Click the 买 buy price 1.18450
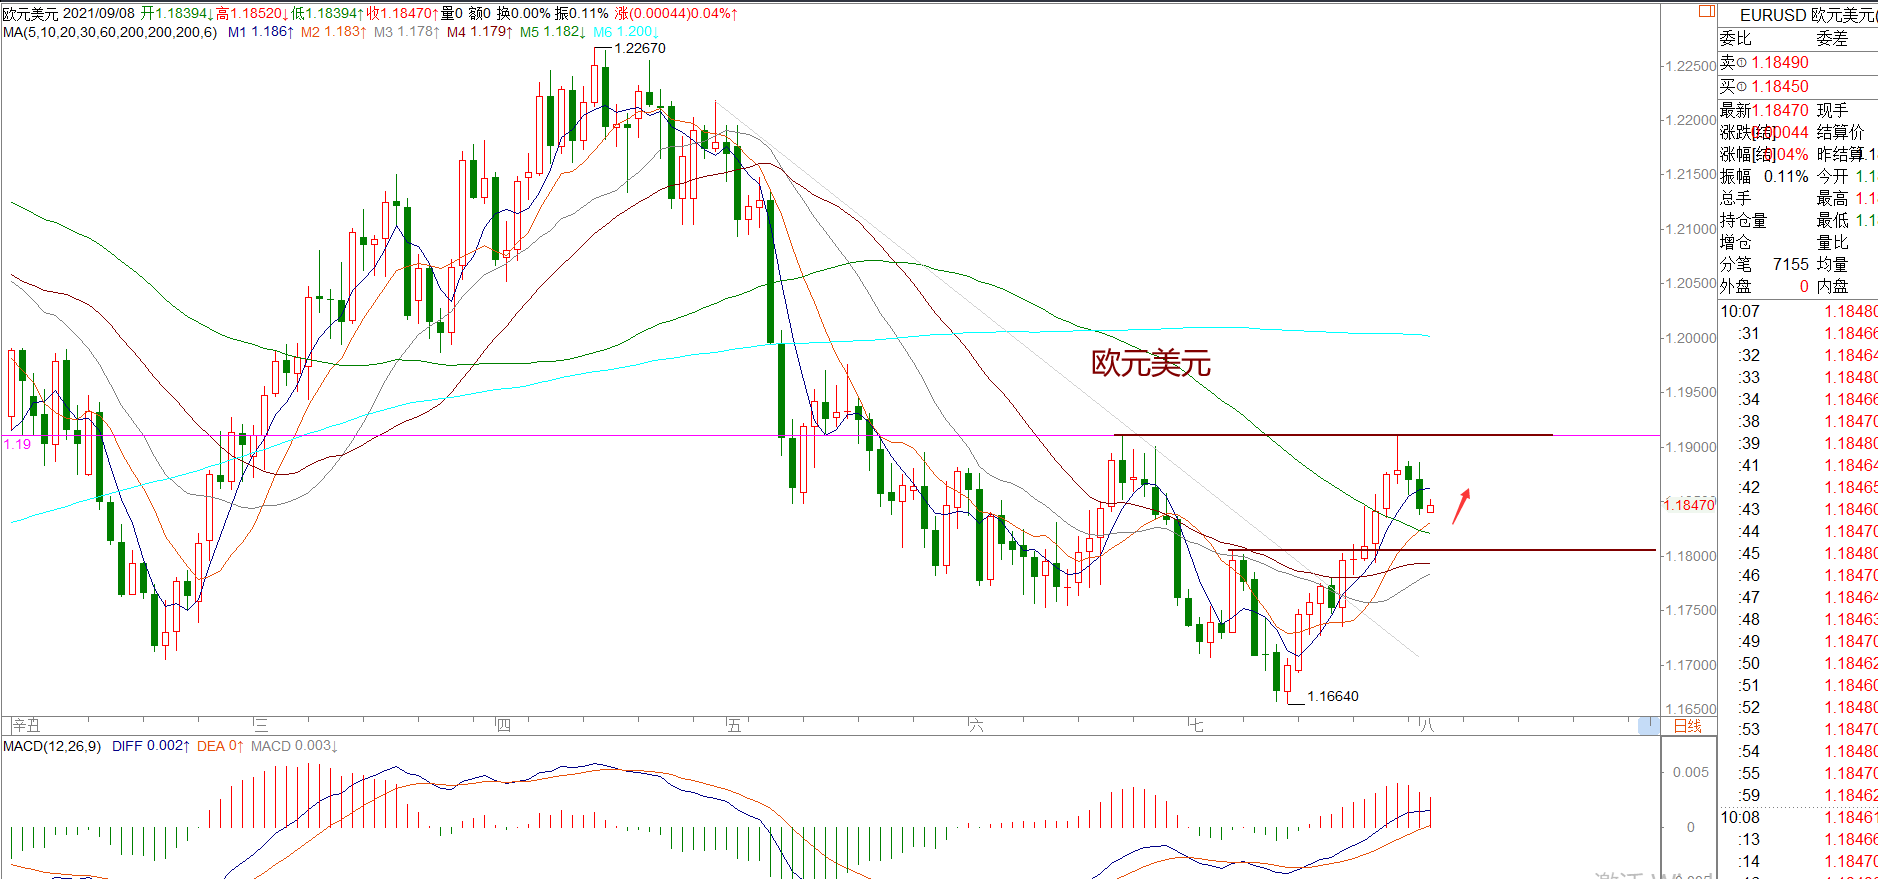This screenshot has width=1878, height=879. click(x=1779, y=86)
